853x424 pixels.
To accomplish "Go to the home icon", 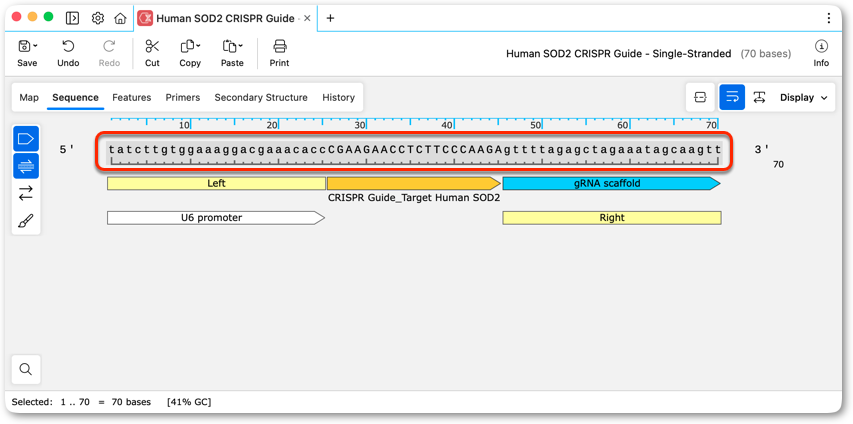I will (120, 18).
